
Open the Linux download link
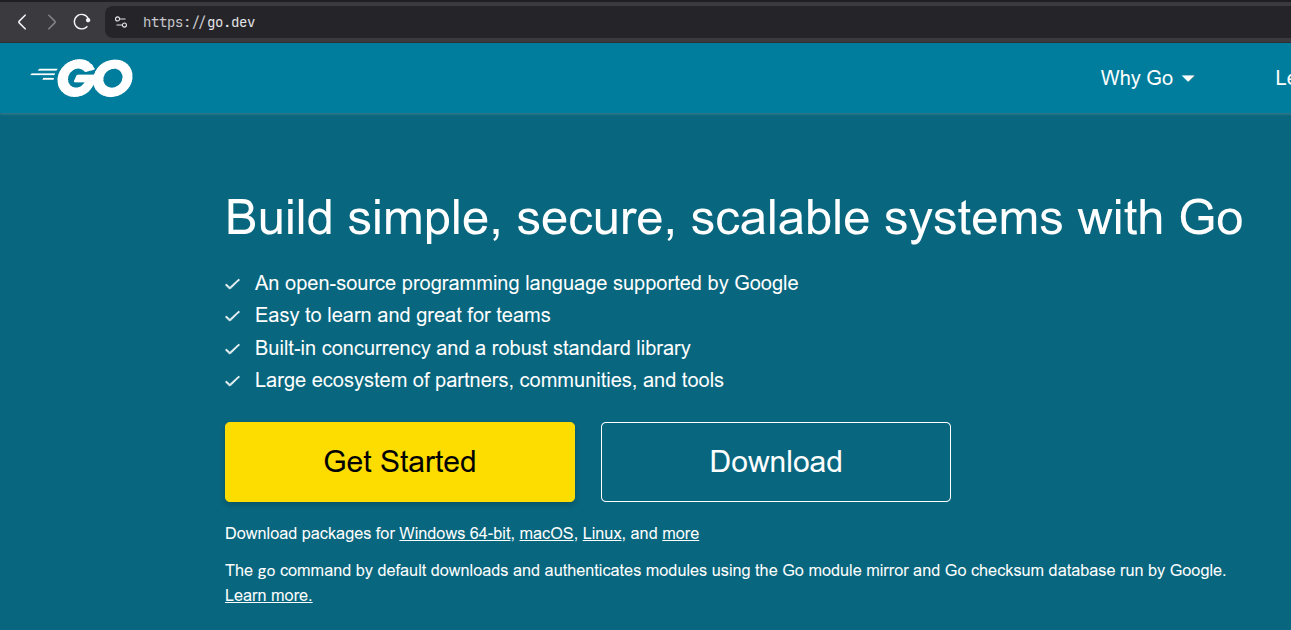pos(602,533)
